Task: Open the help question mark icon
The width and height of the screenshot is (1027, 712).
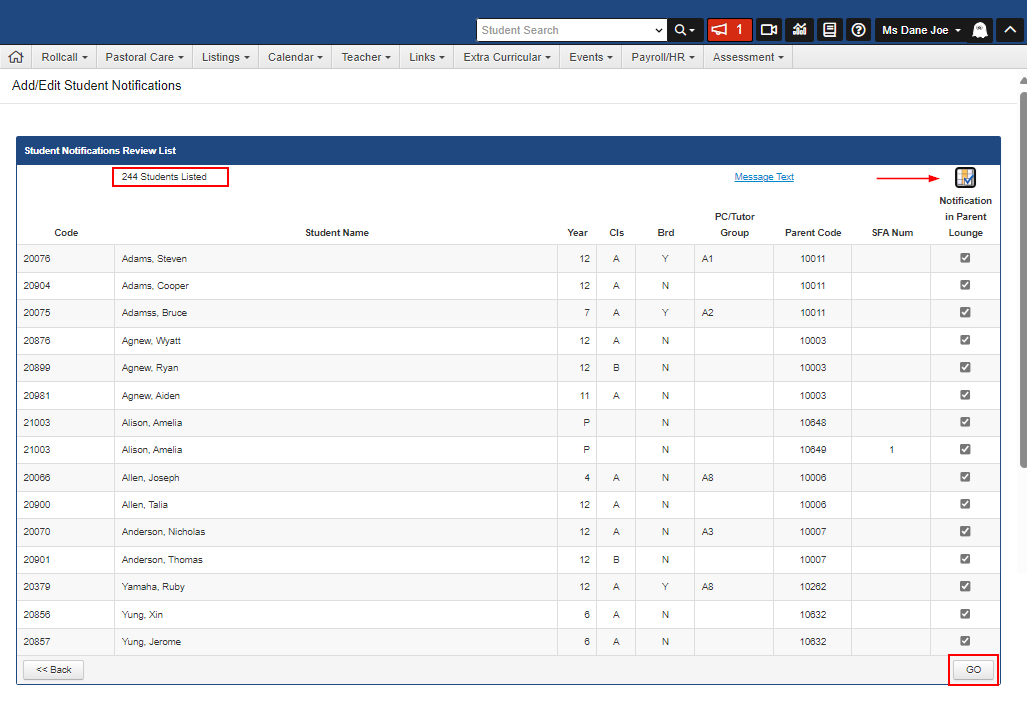Action: click(858, 30)
